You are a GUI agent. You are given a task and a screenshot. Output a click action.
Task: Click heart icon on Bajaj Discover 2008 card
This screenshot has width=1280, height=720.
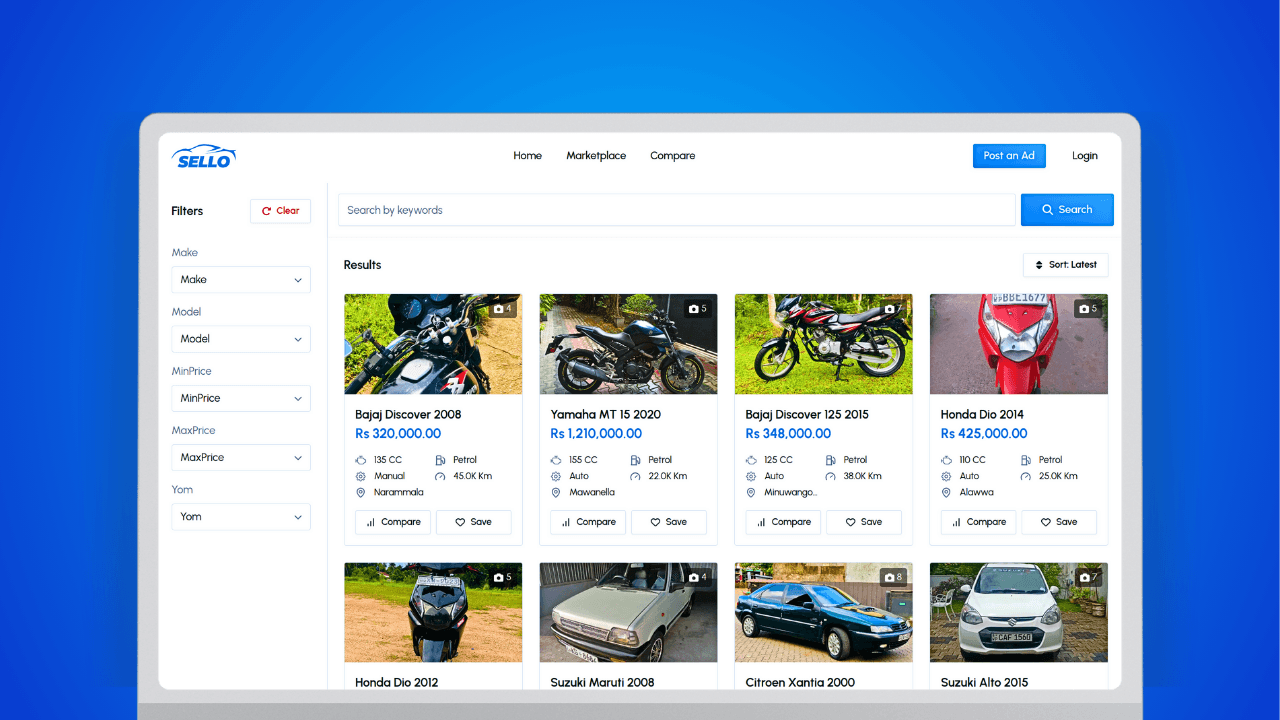click(460, 522)
